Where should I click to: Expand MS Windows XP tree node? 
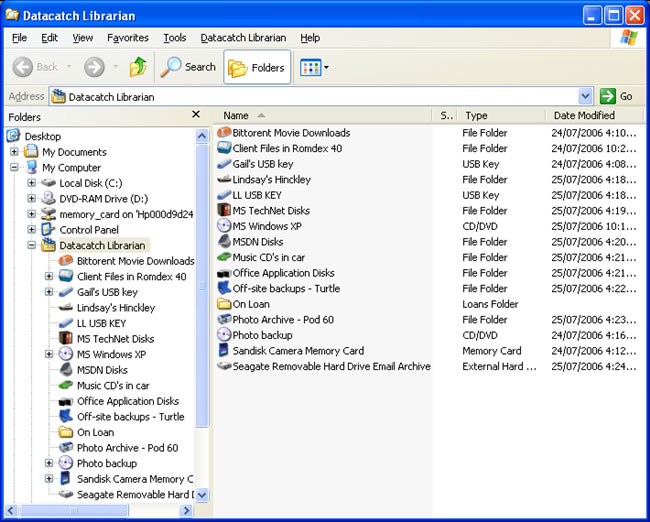49,354
